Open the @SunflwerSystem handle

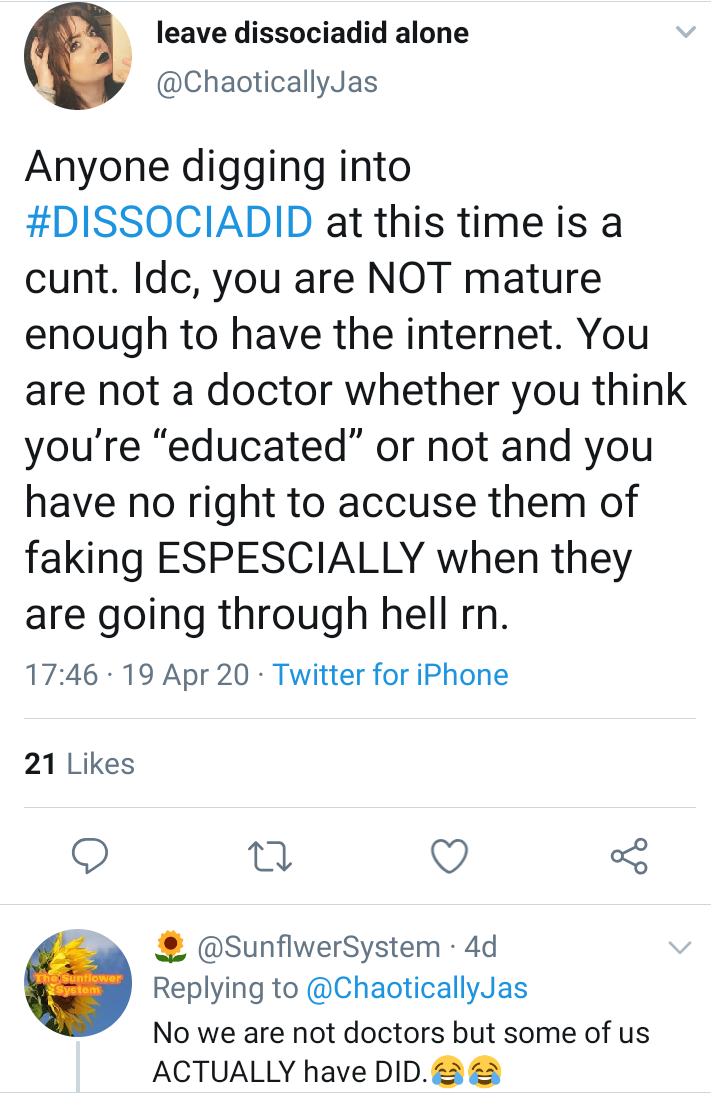320,946
